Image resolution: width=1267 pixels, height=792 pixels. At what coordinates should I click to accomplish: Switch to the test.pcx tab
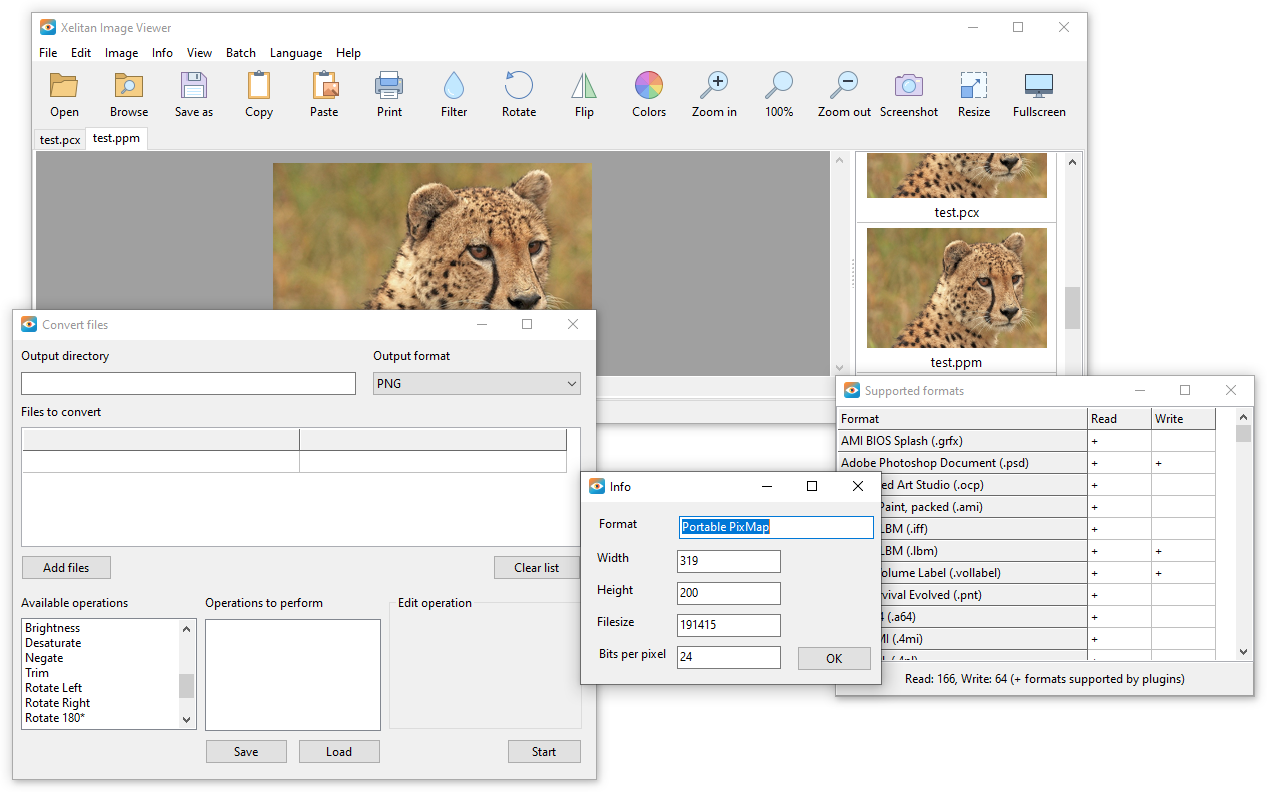click(60, 140)
